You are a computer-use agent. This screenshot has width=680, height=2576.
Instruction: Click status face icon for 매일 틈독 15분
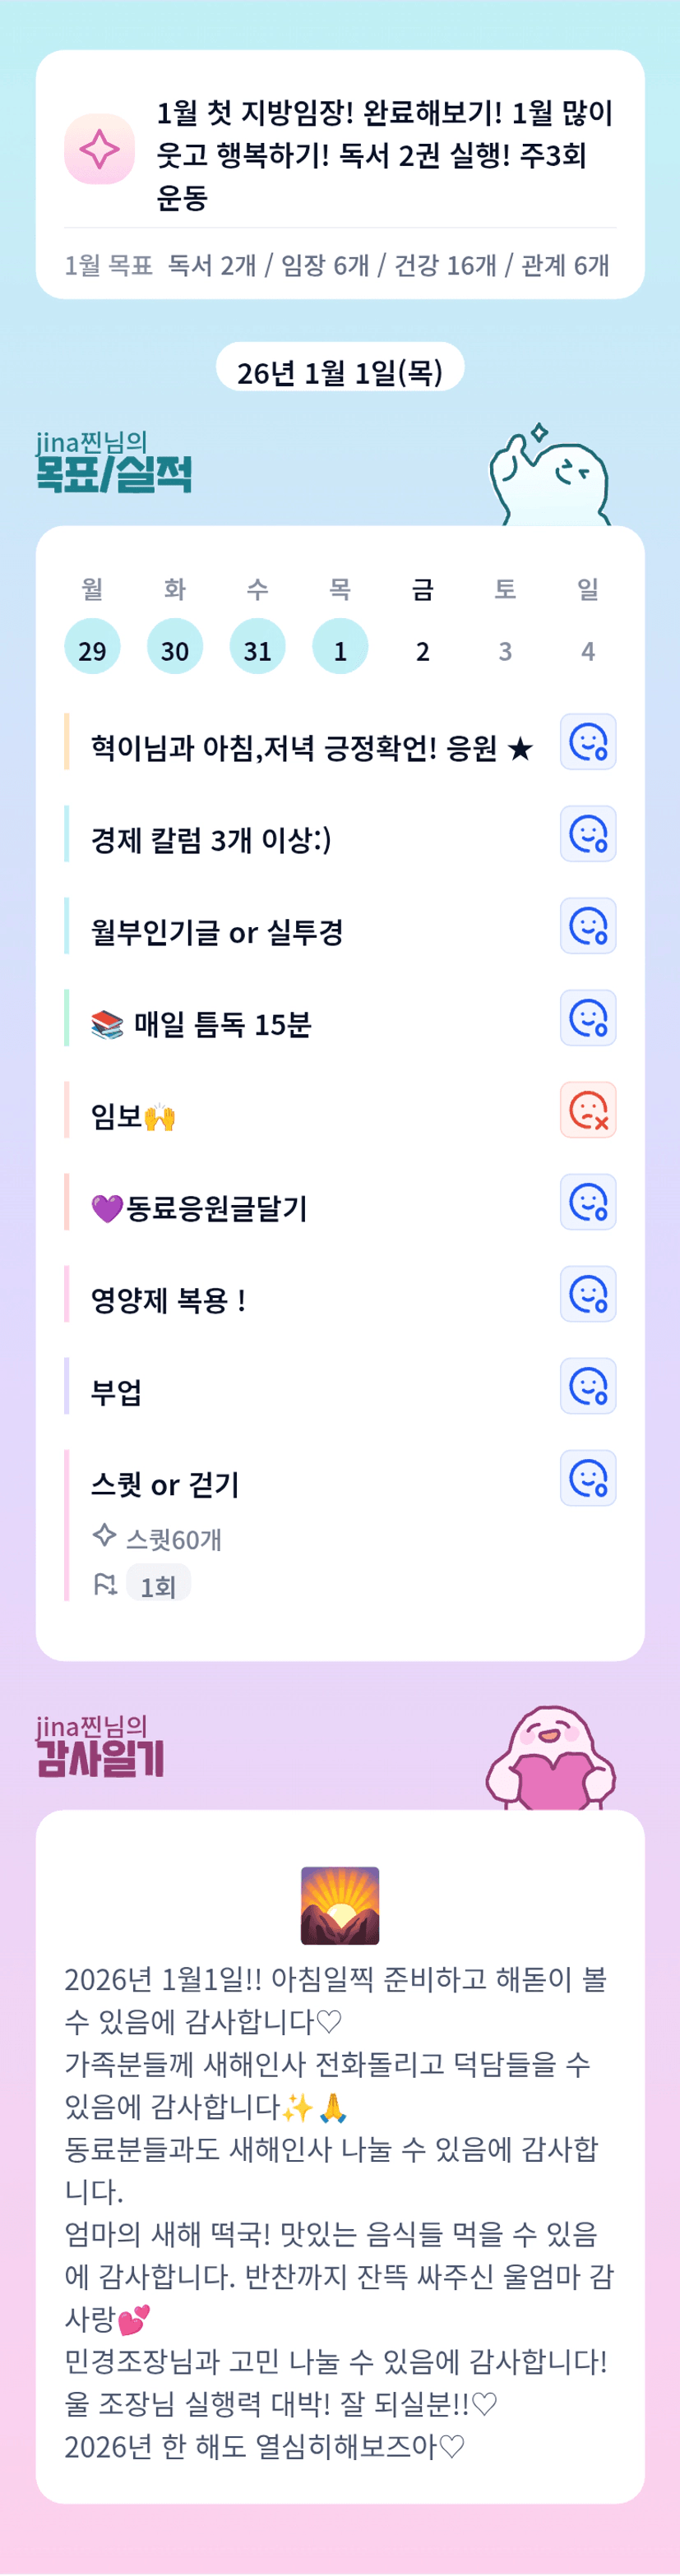click(x=588, y=1018)
